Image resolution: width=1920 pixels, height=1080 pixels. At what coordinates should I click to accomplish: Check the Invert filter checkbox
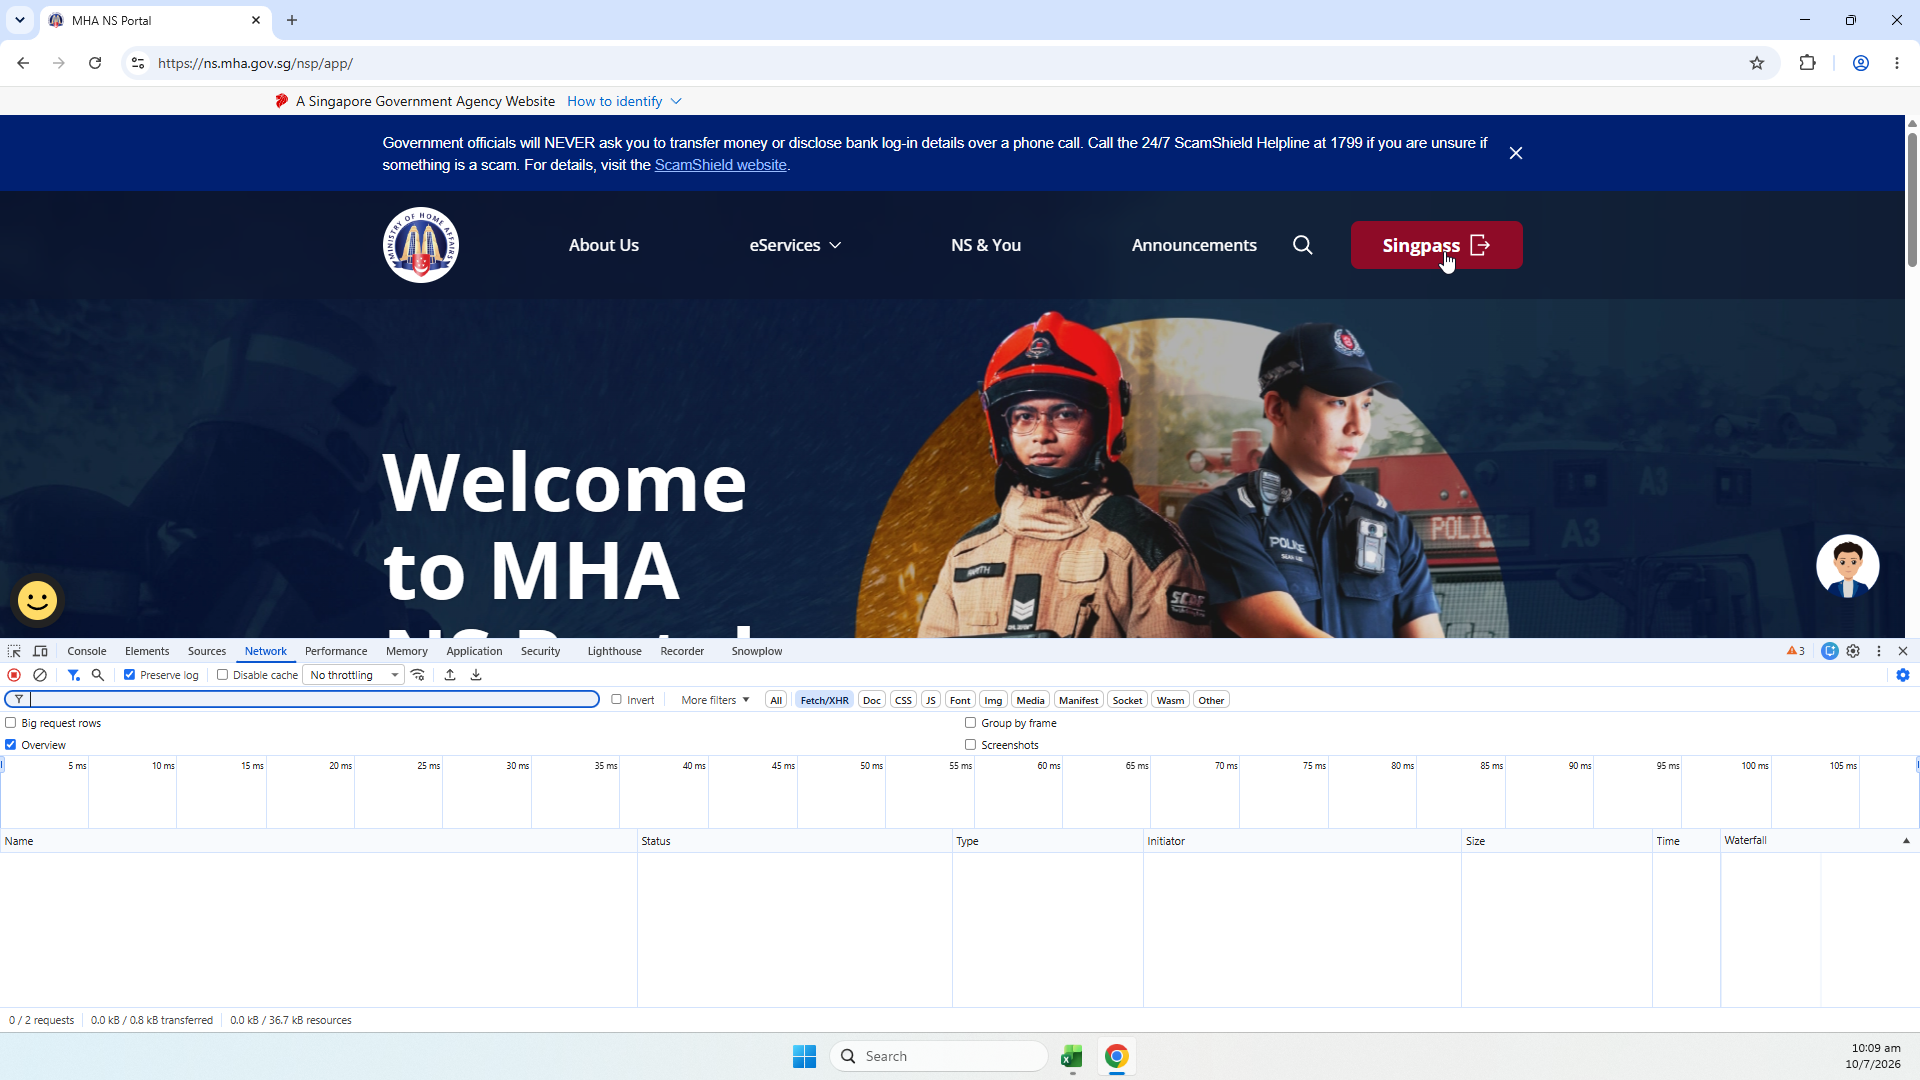click(616, 700)
